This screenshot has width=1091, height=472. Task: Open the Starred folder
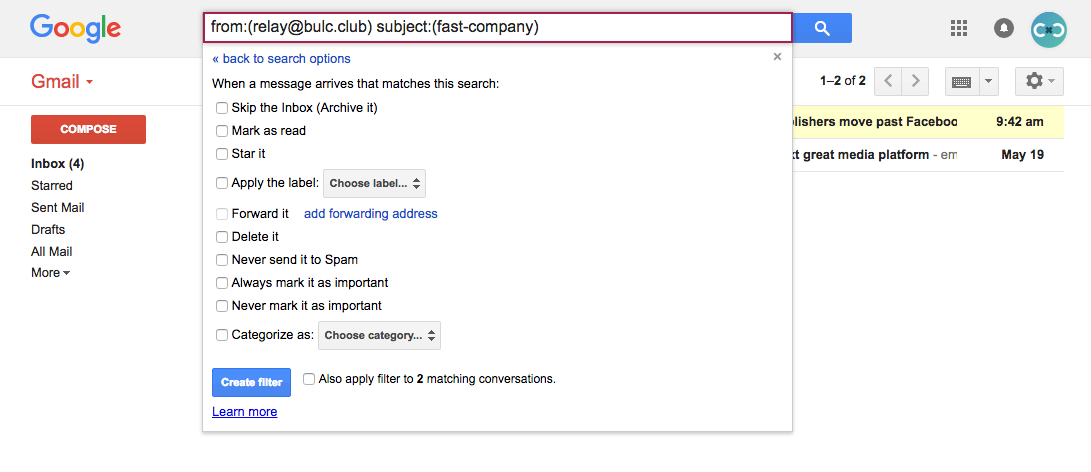click(x=52, y=186)
